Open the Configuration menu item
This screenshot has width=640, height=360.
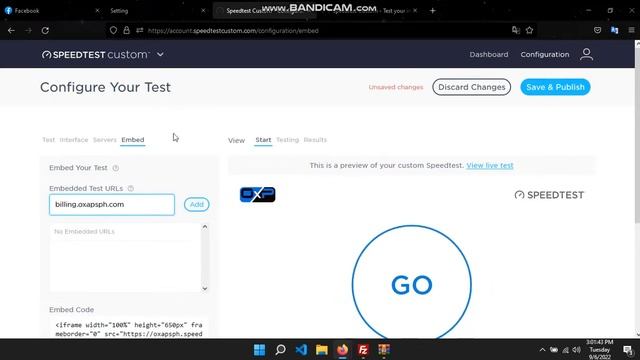[544, 54]
